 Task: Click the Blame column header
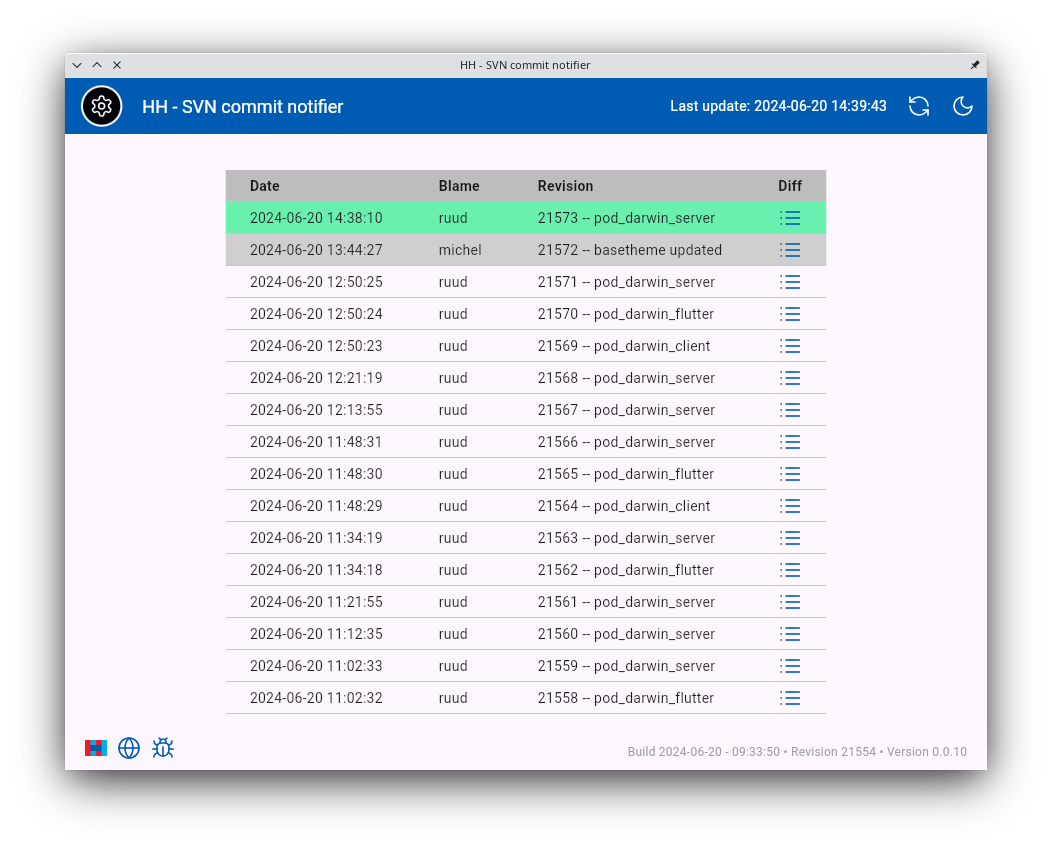[x=459, y=186]
